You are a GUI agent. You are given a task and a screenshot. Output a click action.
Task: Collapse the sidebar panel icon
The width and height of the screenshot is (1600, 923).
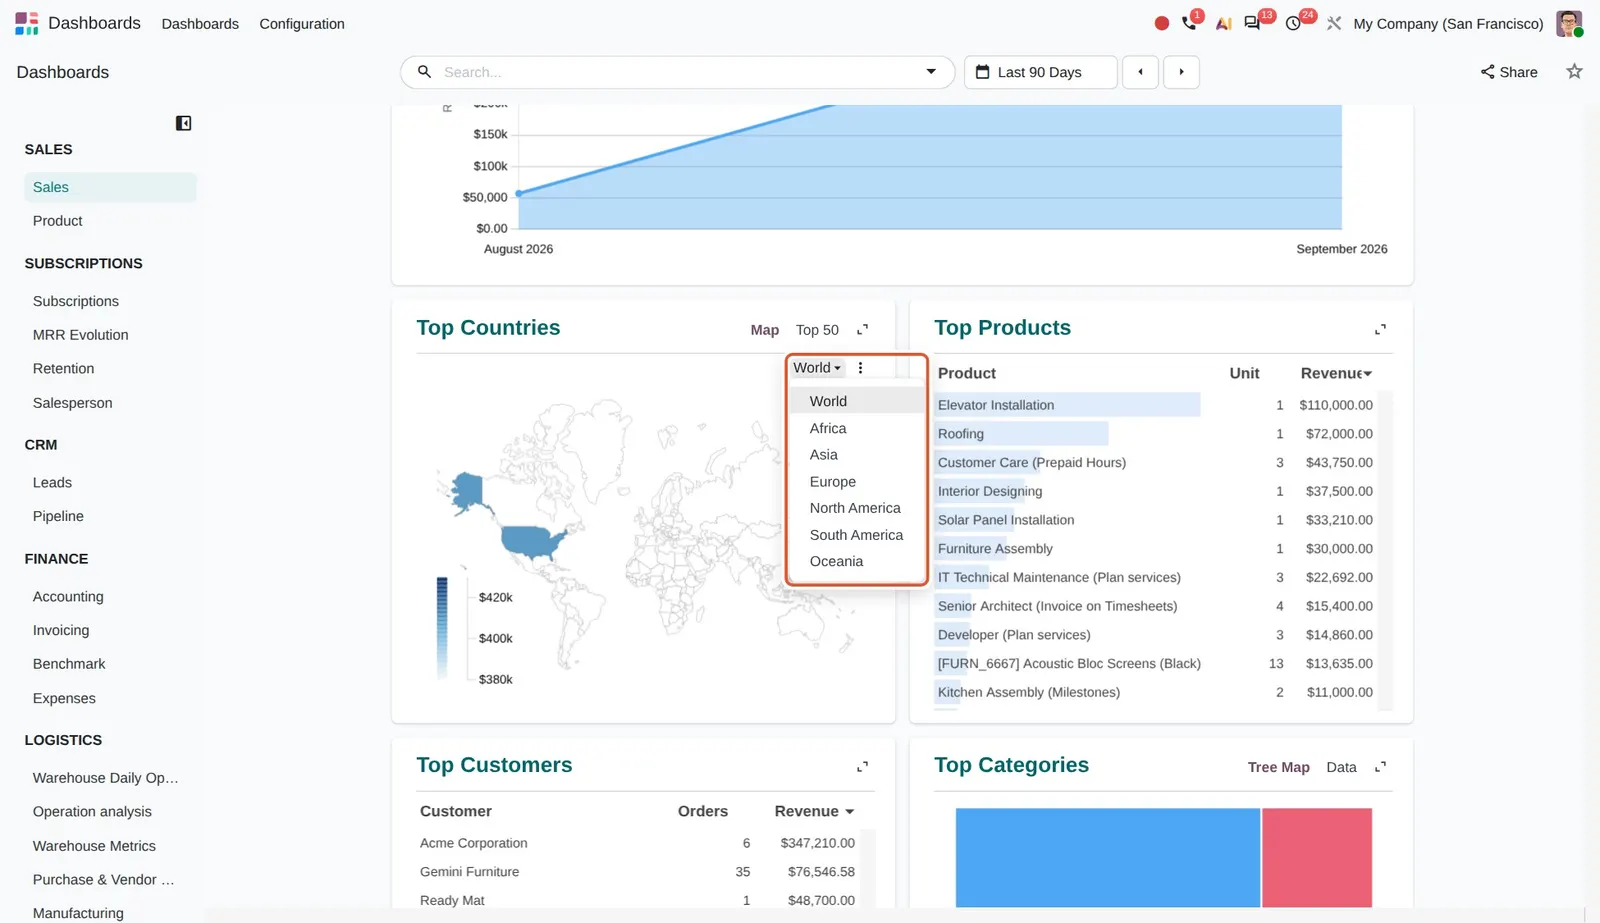click(x=183, y=123)
